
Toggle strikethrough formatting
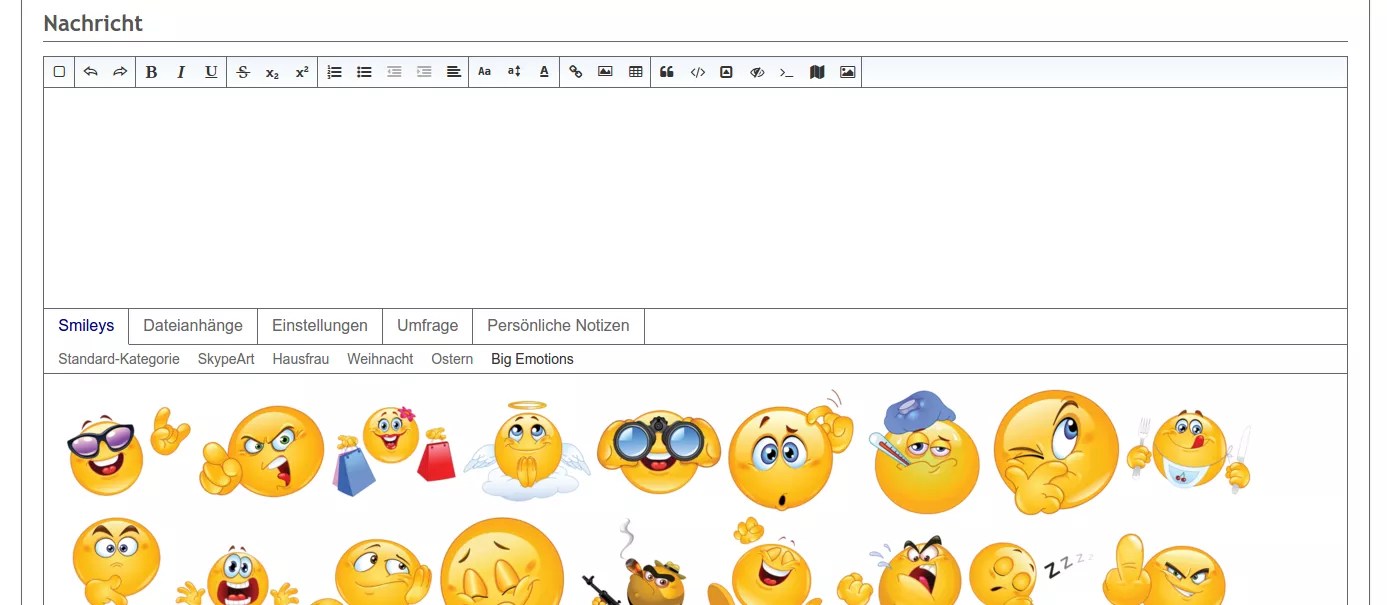pyautogui.click(x=242, y=72)
